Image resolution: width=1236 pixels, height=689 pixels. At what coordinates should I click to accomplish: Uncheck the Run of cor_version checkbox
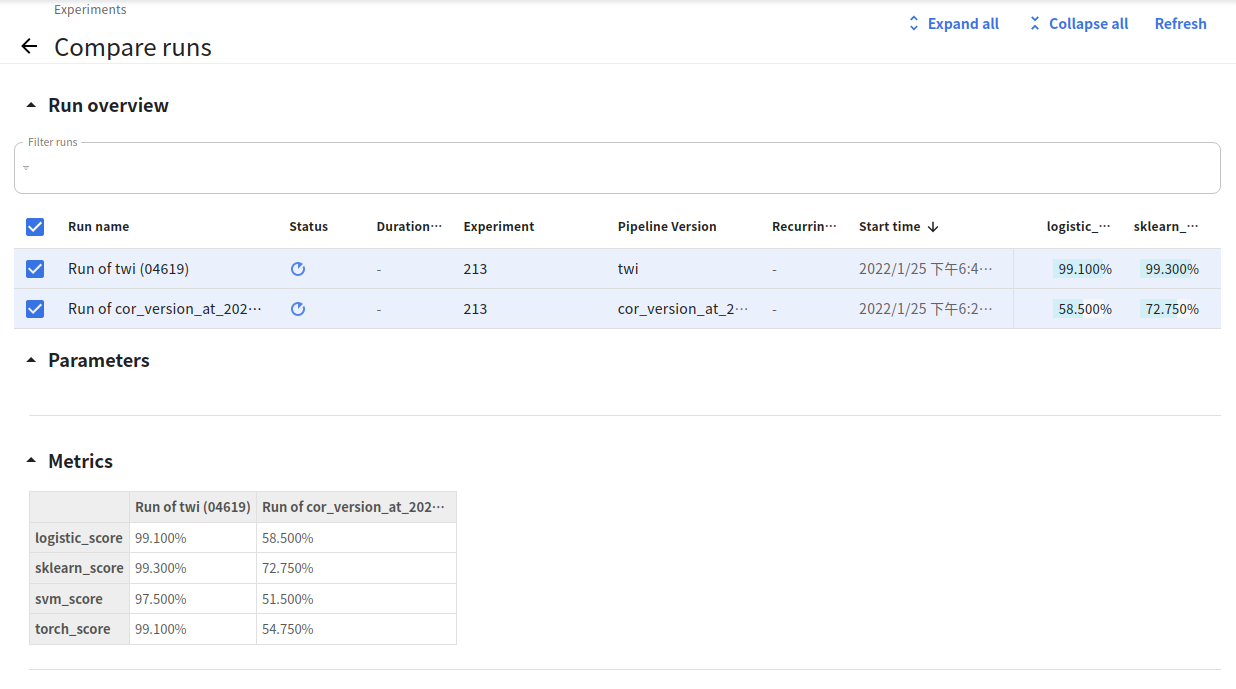tap(35, 309)
